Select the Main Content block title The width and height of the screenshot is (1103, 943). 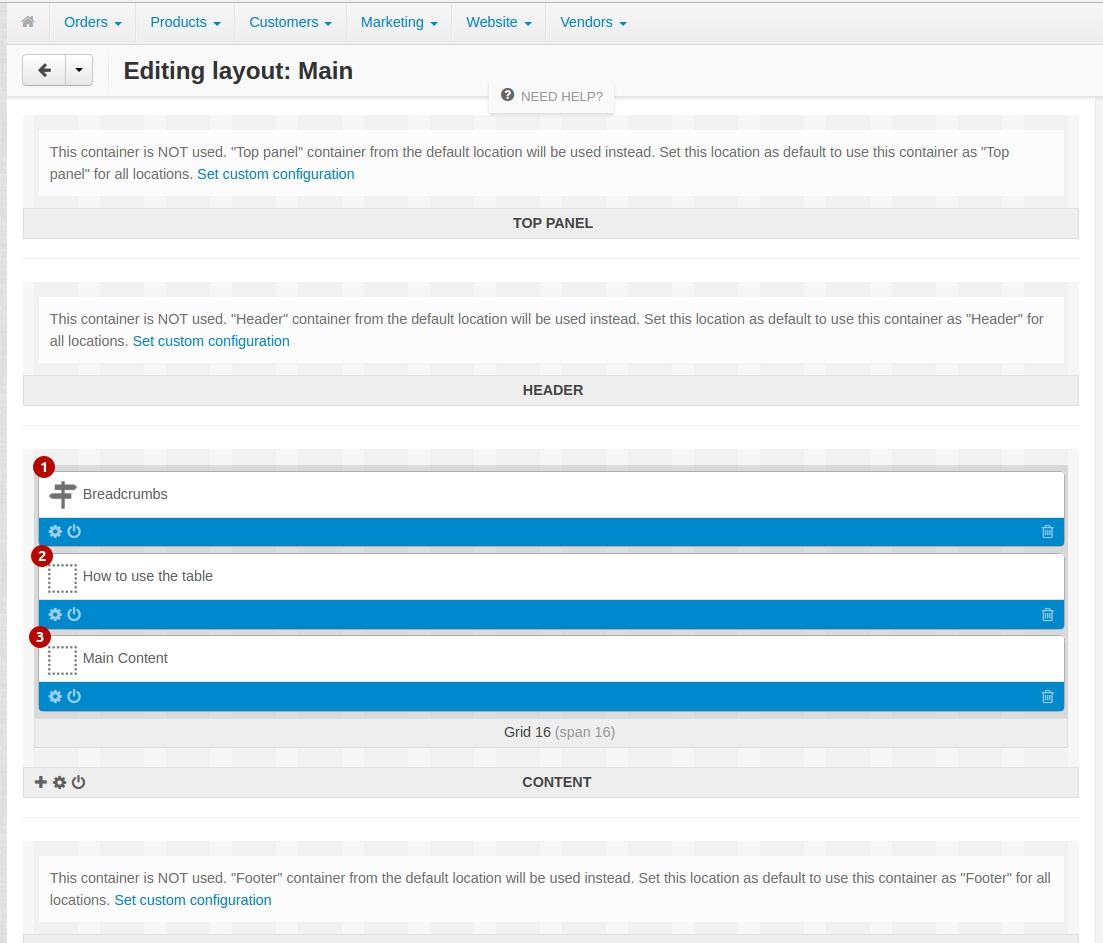click(x=125, y=658)
